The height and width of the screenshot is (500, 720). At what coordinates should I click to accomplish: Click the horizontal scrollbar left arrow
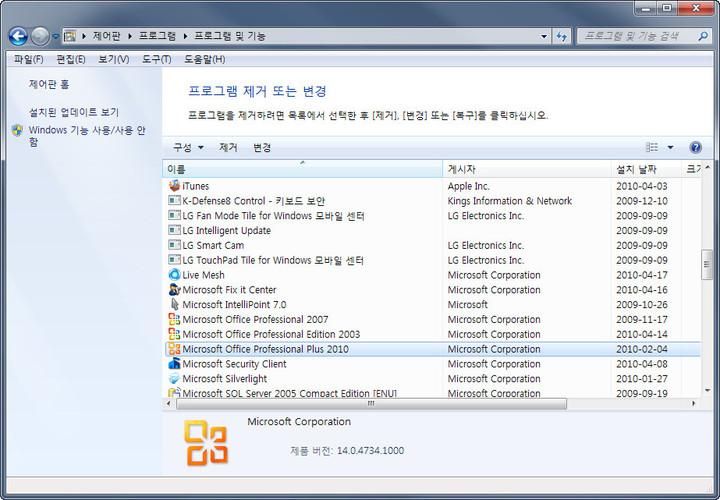[169, 404]
